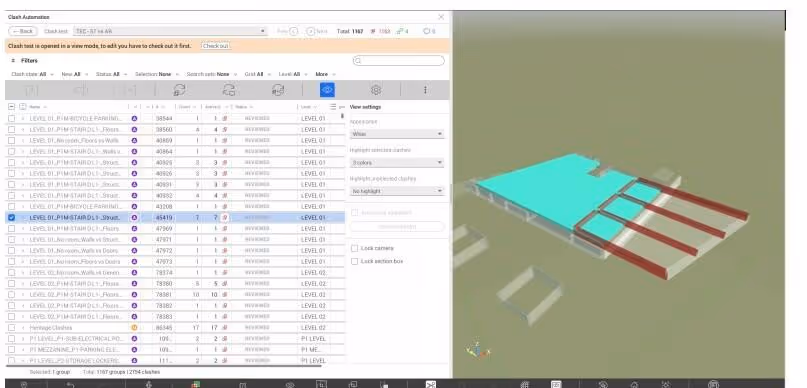This screenshot has width=807, height=388.
Task: Click the Filters icon beside Filters label
Action: coord(13,61)
